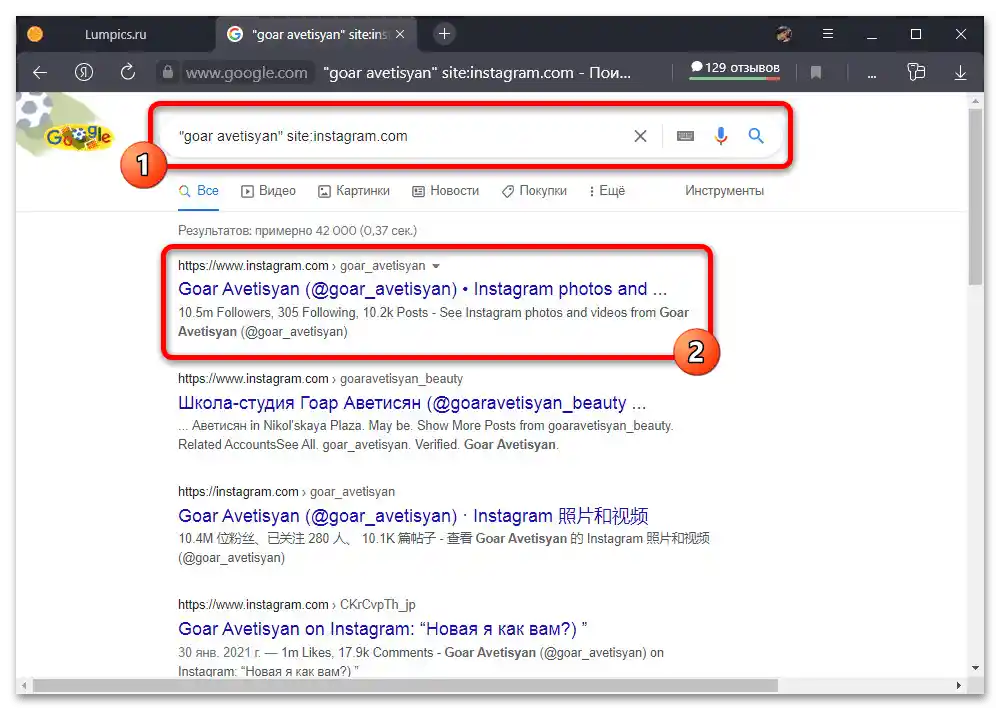Switch to the Новости results tab

446,191
